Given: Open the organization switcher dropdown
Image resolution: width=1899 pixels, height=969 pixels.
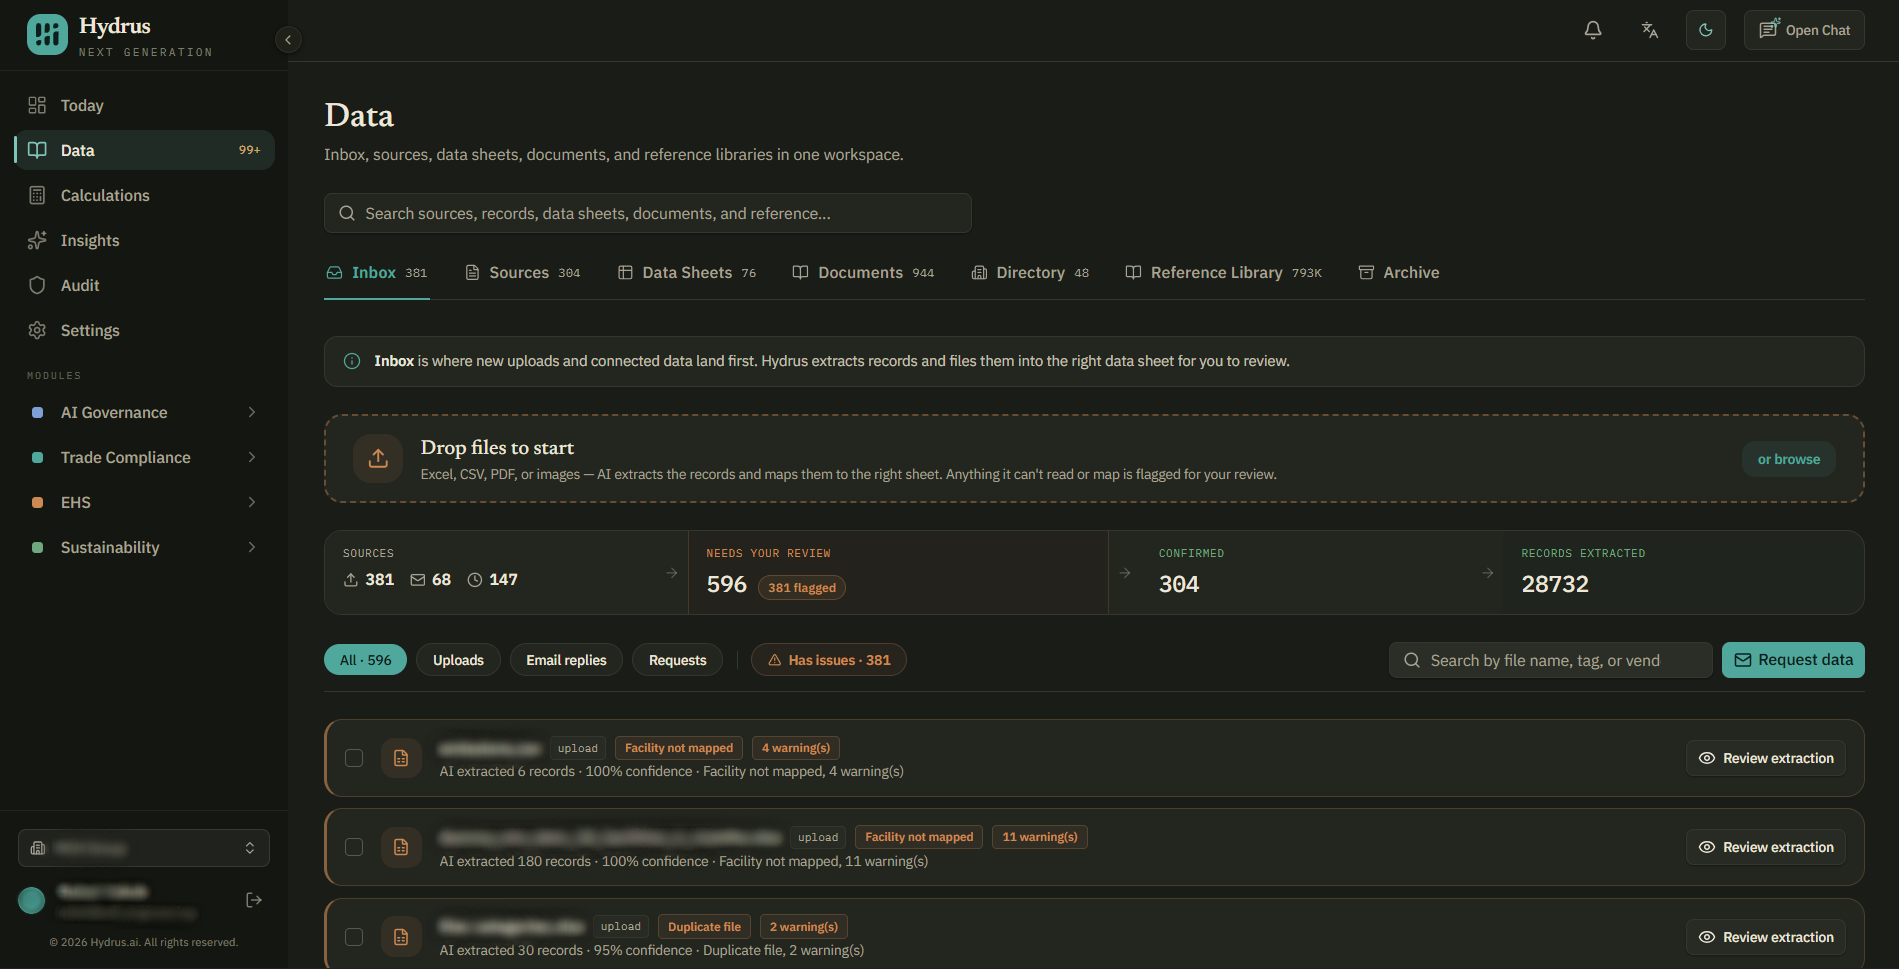Looking at the screenshot, I should pyautogui.click(x=144, y=848).
